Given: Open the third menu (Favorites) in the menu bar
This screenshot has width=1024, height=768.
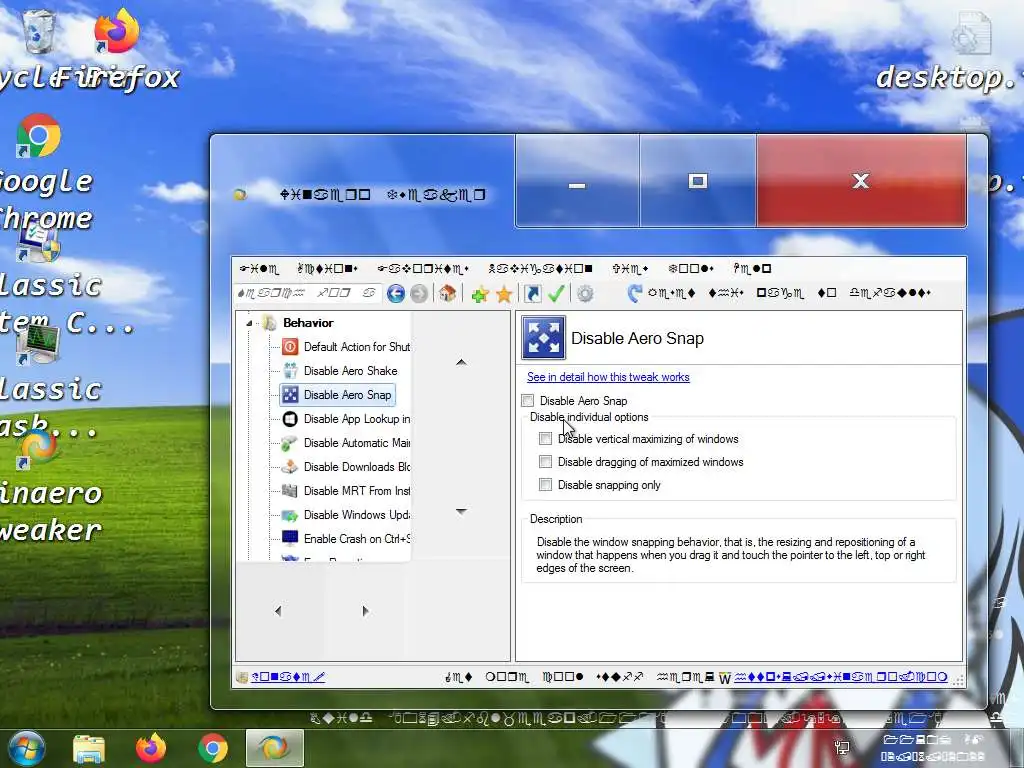Looking at the screenshot, I should [423, 268].
